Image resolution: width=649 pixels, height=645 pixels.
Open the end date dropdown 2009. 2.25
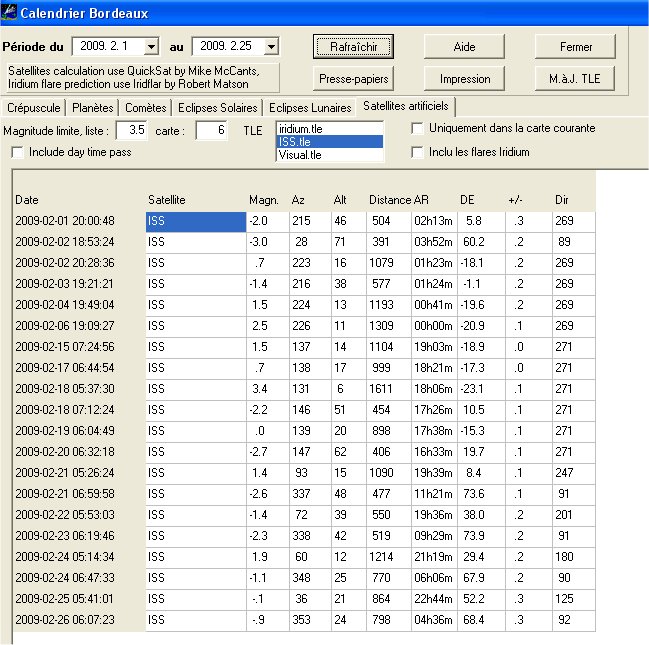pyautogui.click(x=272, y=46)
